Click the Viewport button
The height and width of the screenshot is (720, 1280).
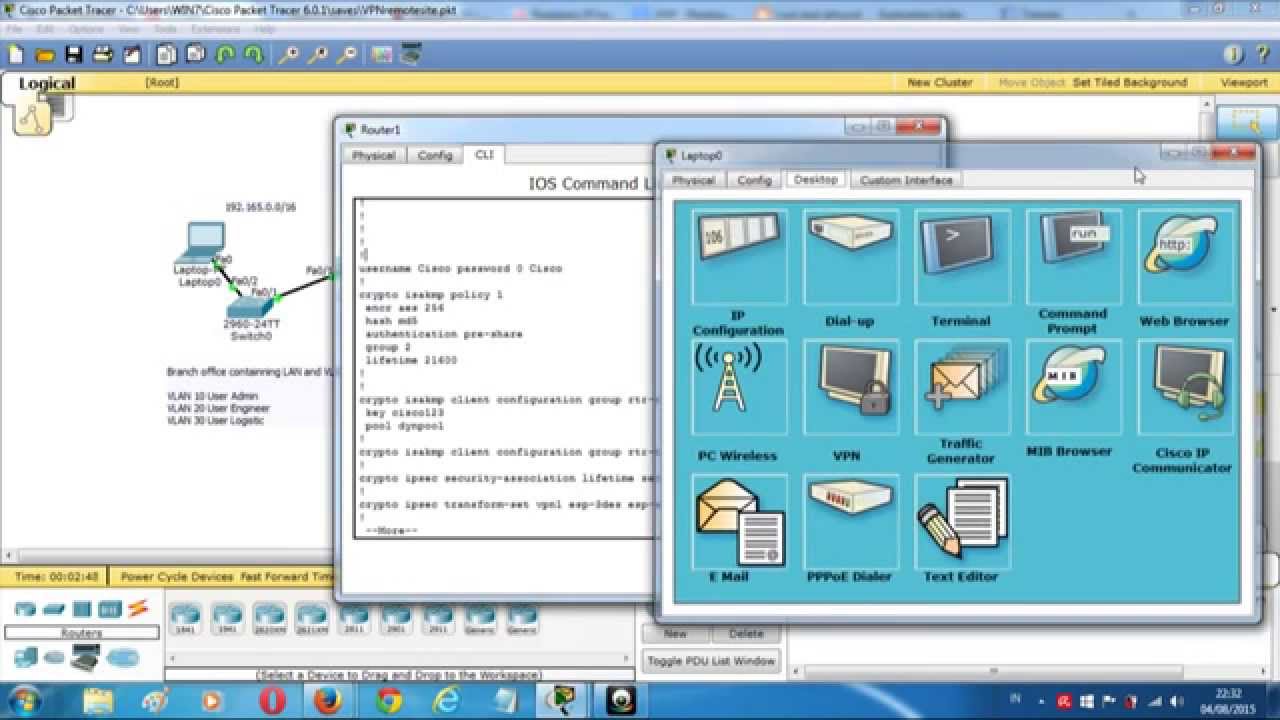(1243, 82)
